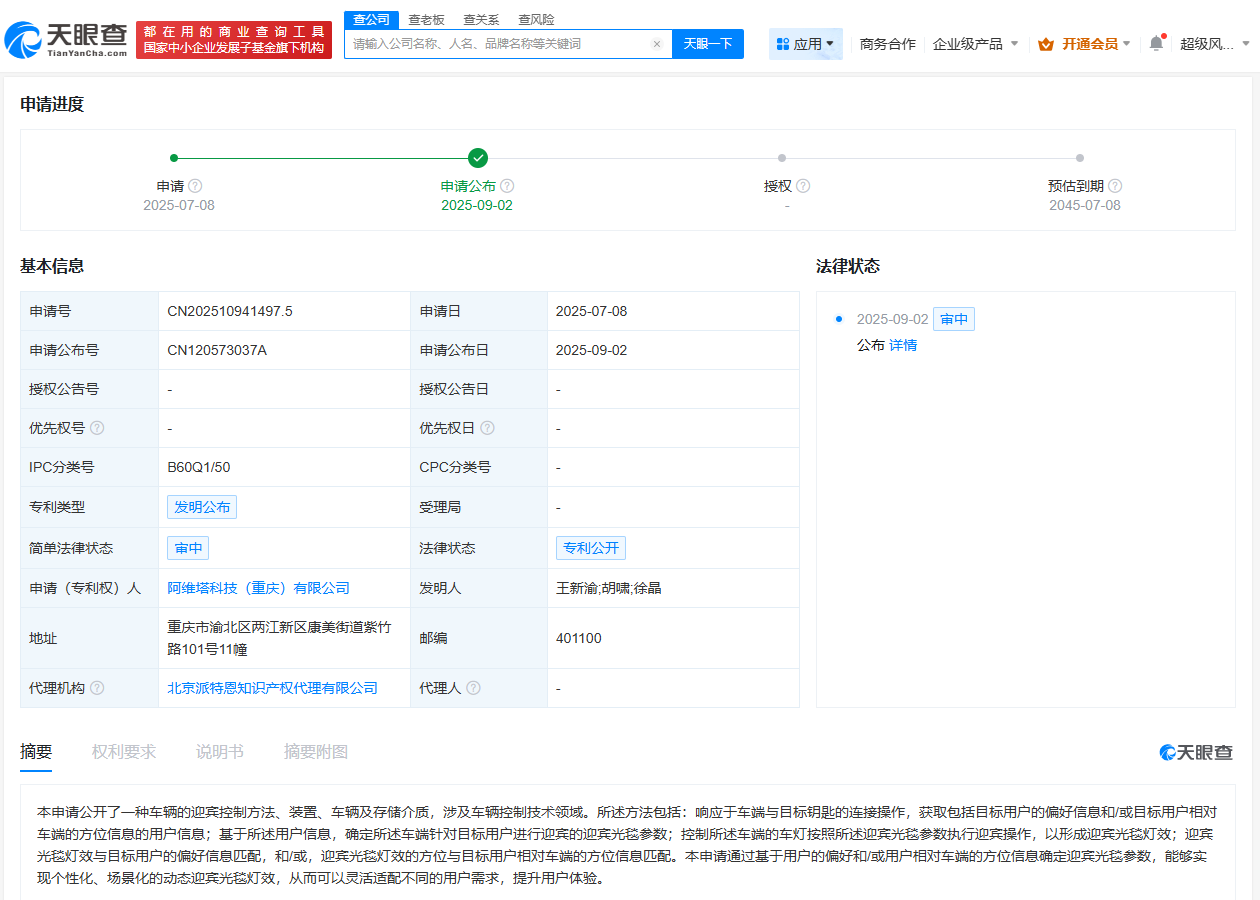Click the 天眼一下 search button
Screen dimensions: 1260x900
click(x=707, y=43)
